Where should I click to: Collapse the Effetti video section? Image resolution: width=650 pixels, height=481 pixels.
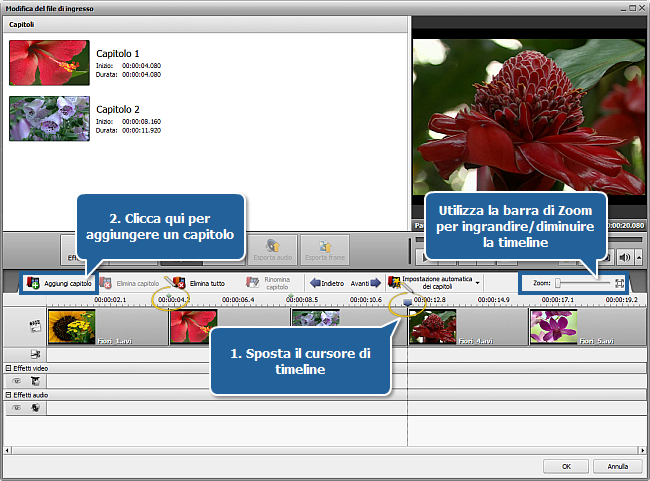click(x=9, y=369)
